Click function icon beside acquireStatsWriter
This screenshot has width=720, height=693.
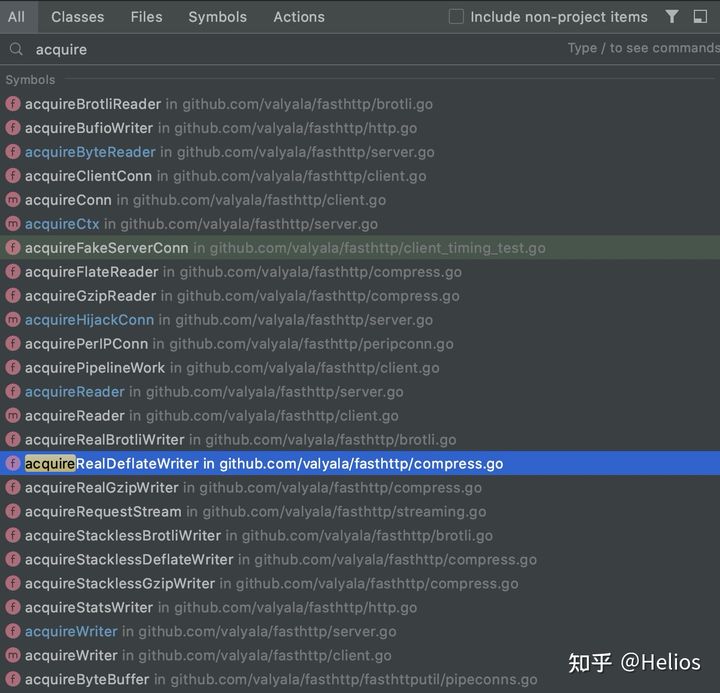click(x=13, y=607)
